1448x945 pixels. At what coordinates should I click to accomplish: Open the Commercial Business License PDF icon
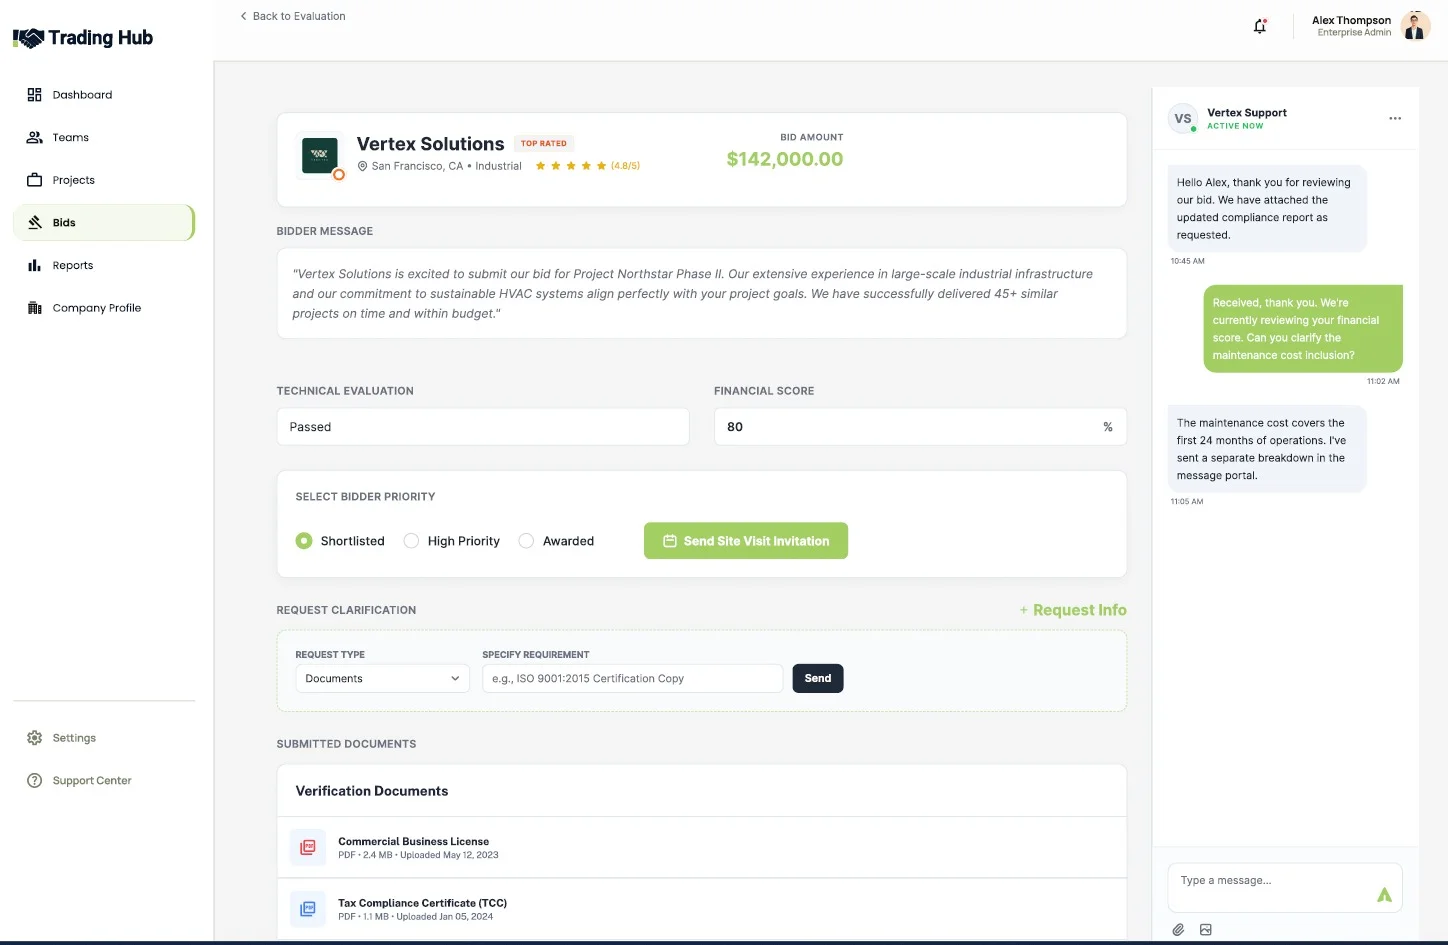[x=308, y=847]
